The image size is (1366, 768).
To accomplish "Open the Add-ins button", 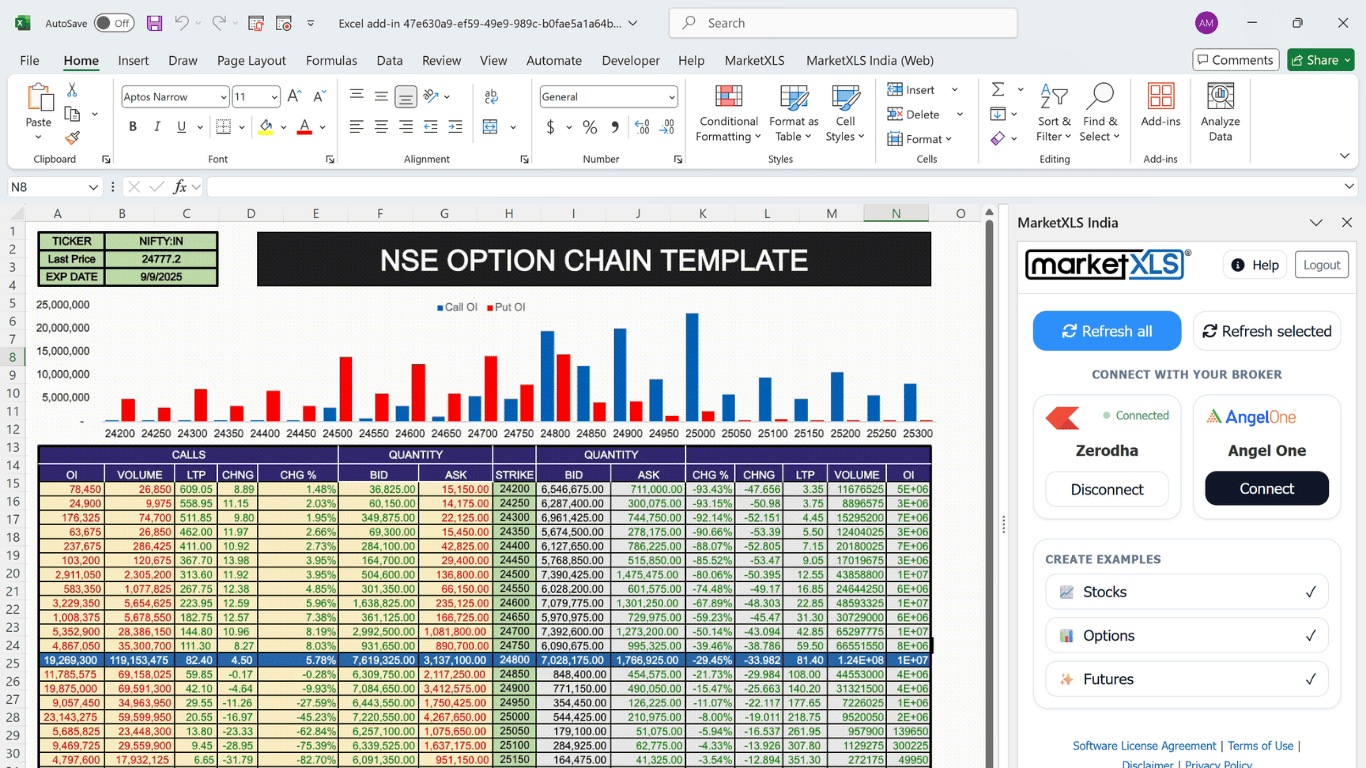I will (x=1161, y=106).
